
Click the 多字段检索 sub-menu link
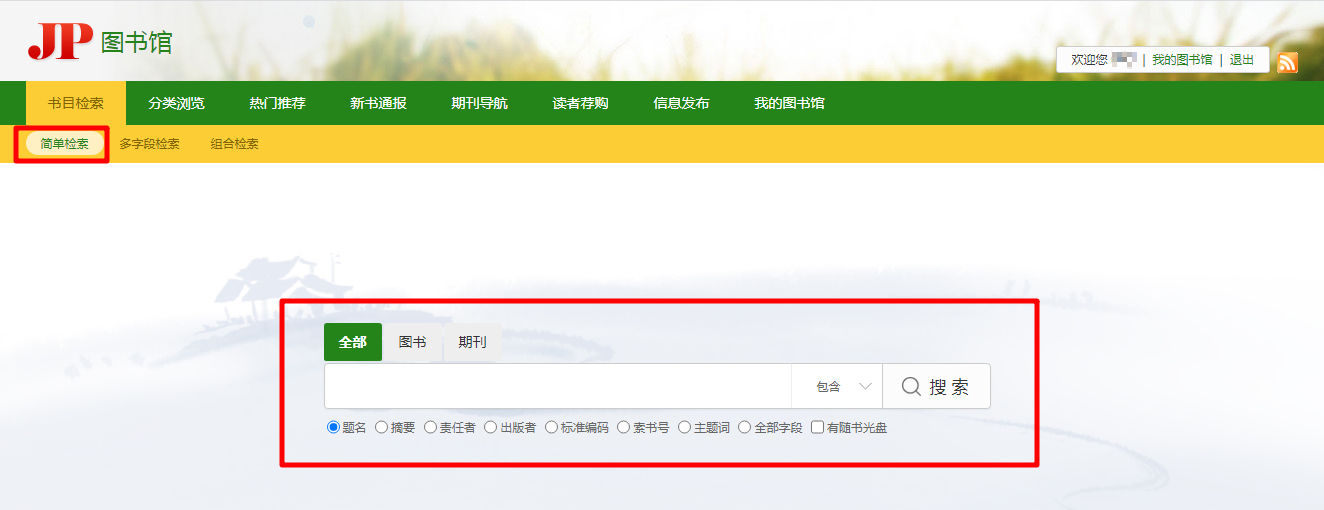pyautogui.click(x=149, y=144)
